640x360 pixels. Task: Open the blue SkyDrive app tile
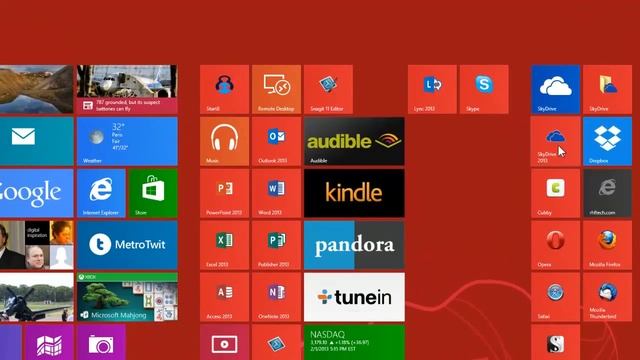(556, 89)
